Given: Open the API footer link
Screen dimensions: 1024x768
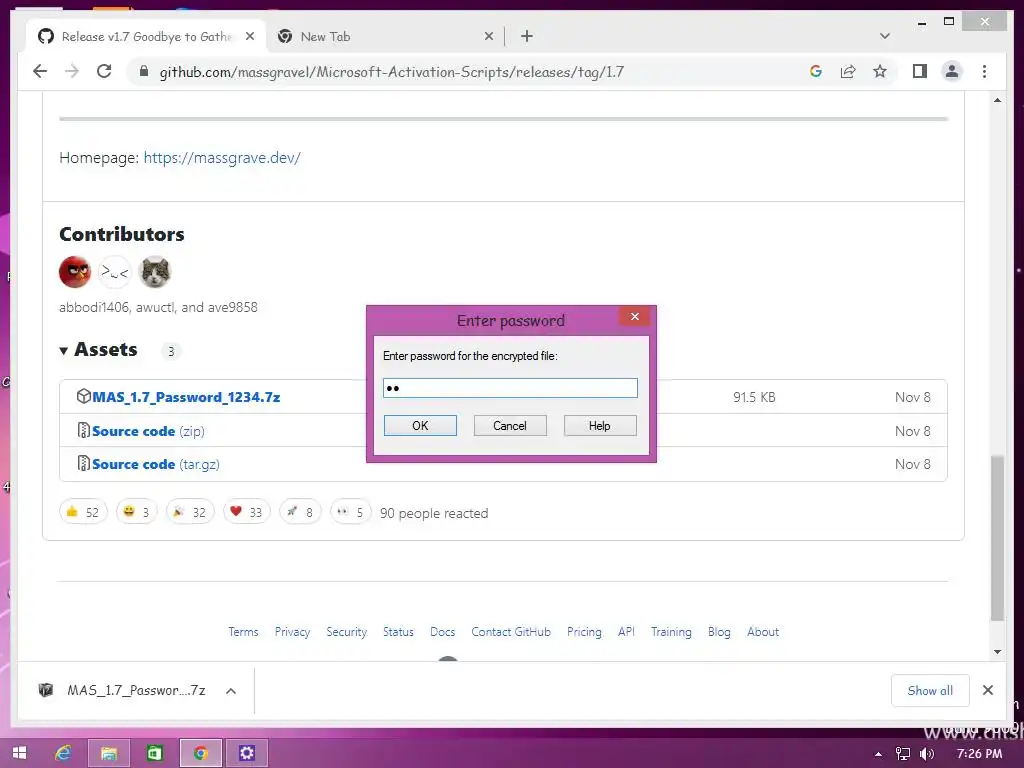Looking at the screenshot, I should [x=626, y=632].
